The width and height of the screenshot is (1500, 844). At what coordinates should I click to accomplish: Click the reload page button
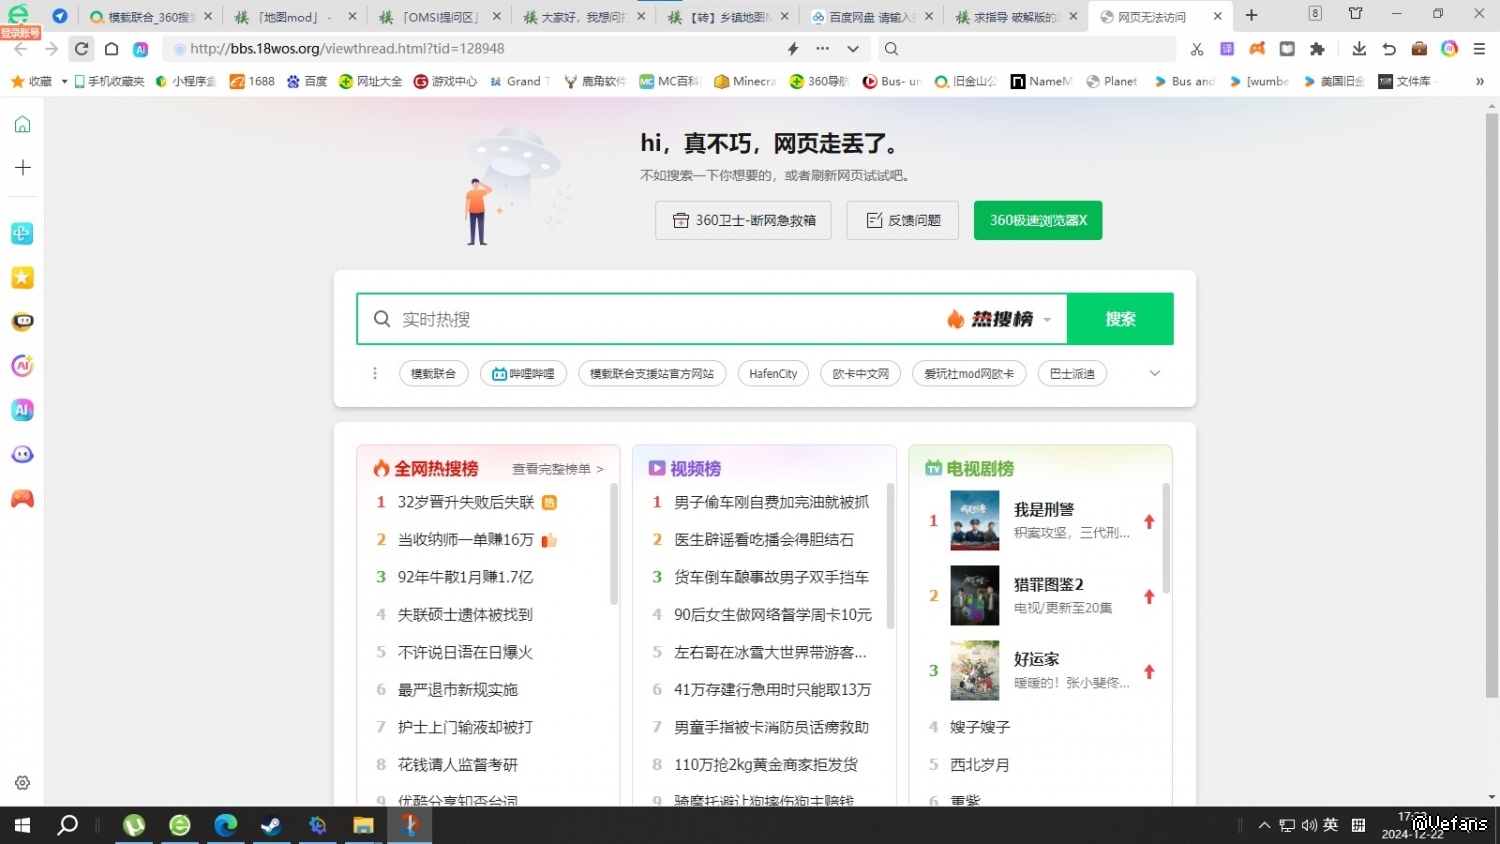coord(82,48)
